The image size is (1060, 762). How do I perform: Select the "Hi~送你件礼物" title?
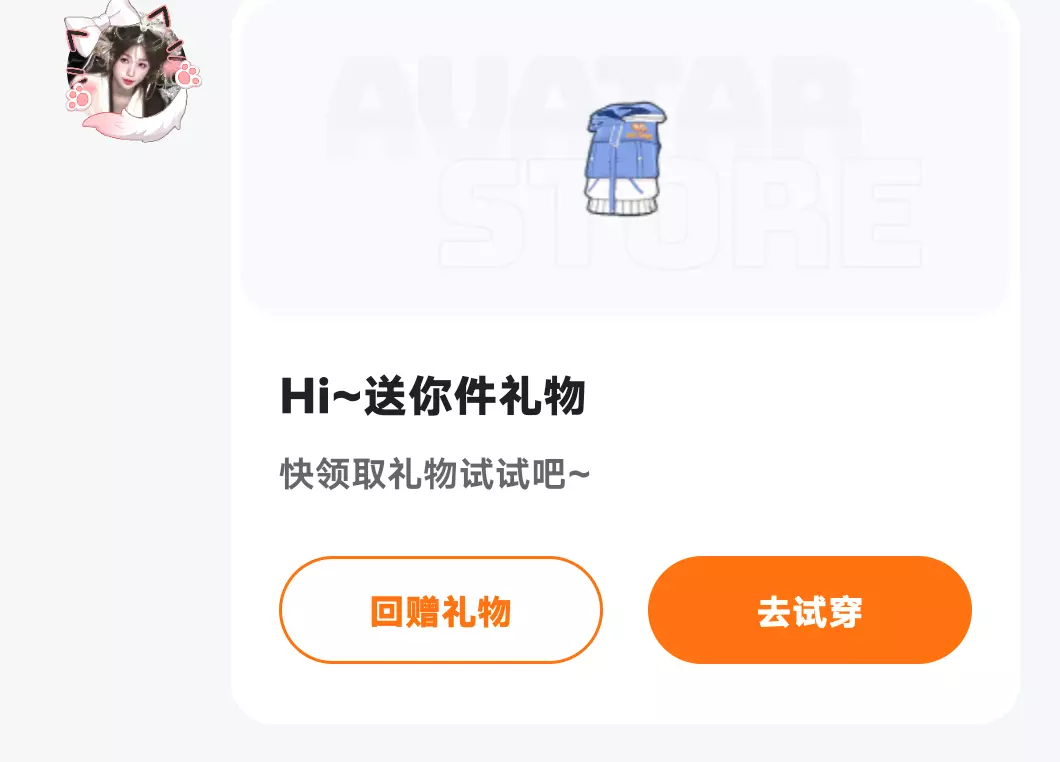(433, 396)
